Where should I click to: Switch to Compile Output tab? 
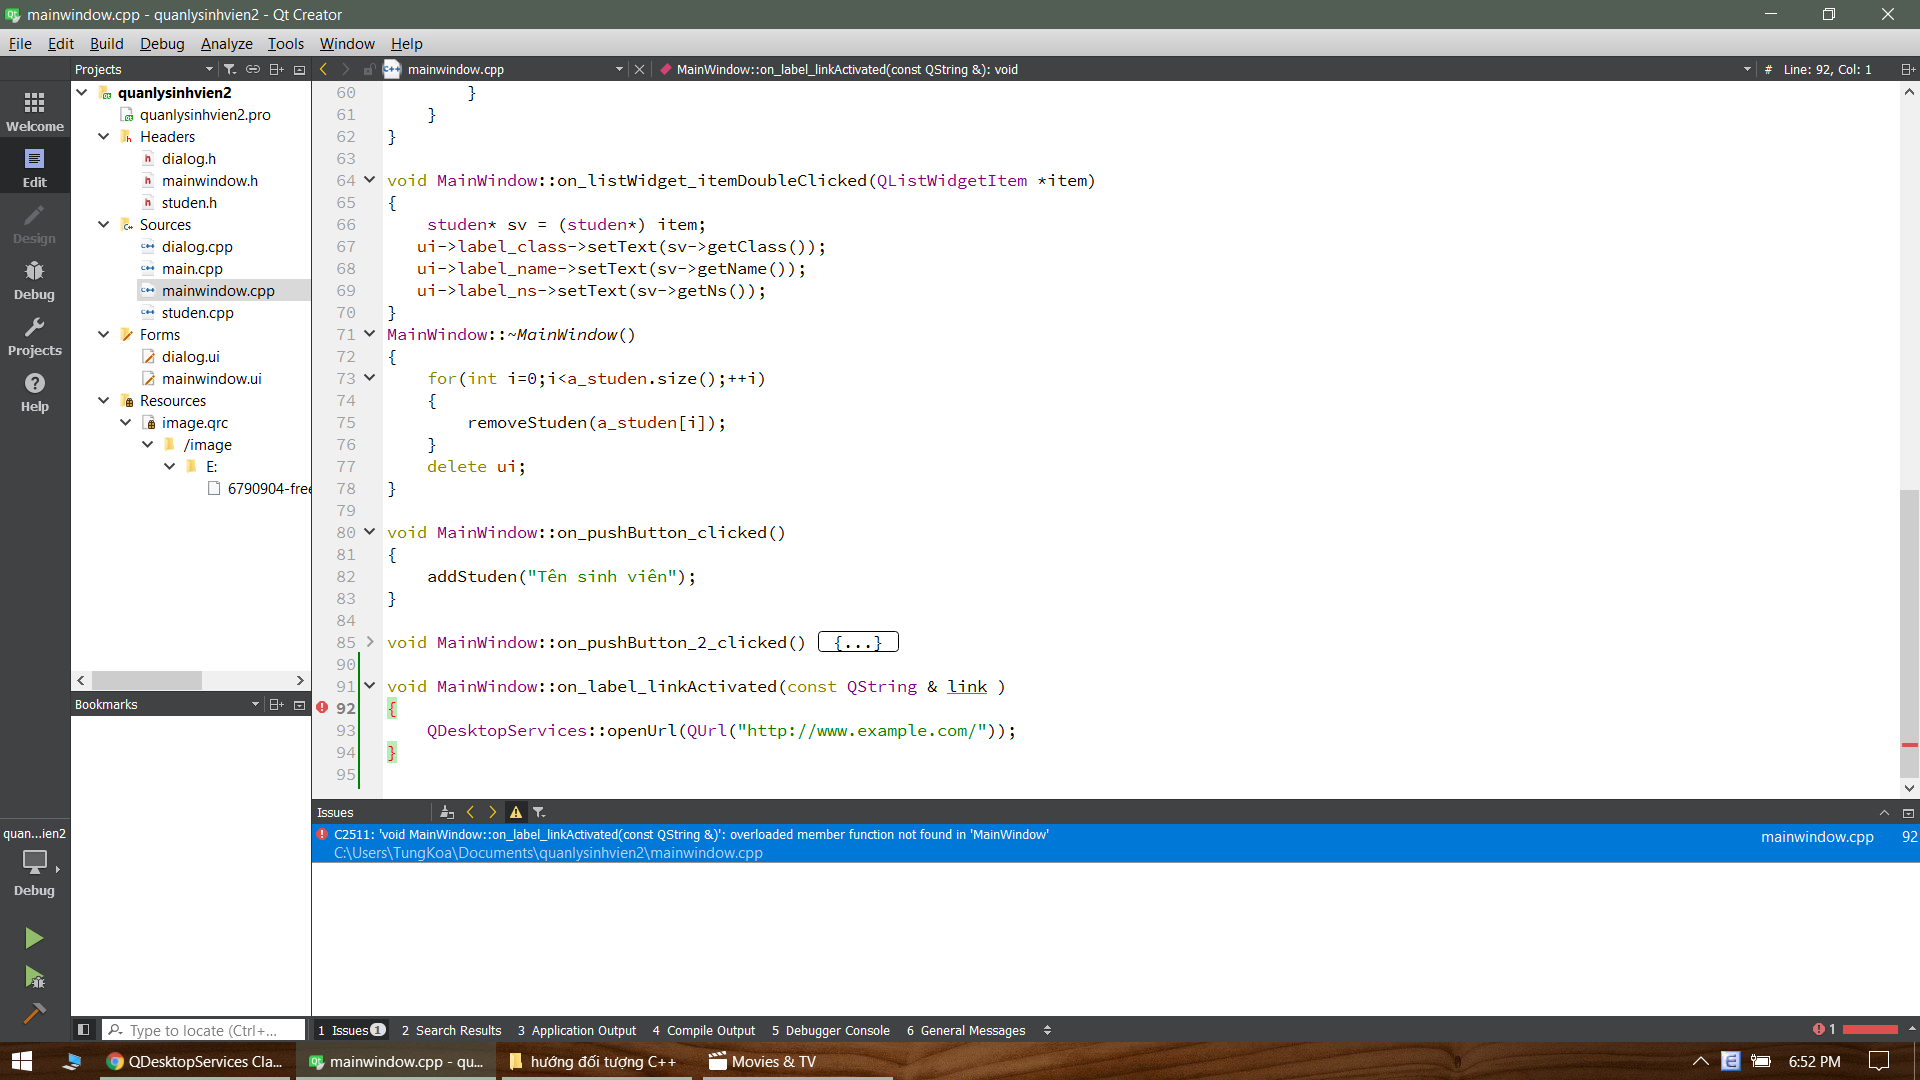(x=704, y=1030)
